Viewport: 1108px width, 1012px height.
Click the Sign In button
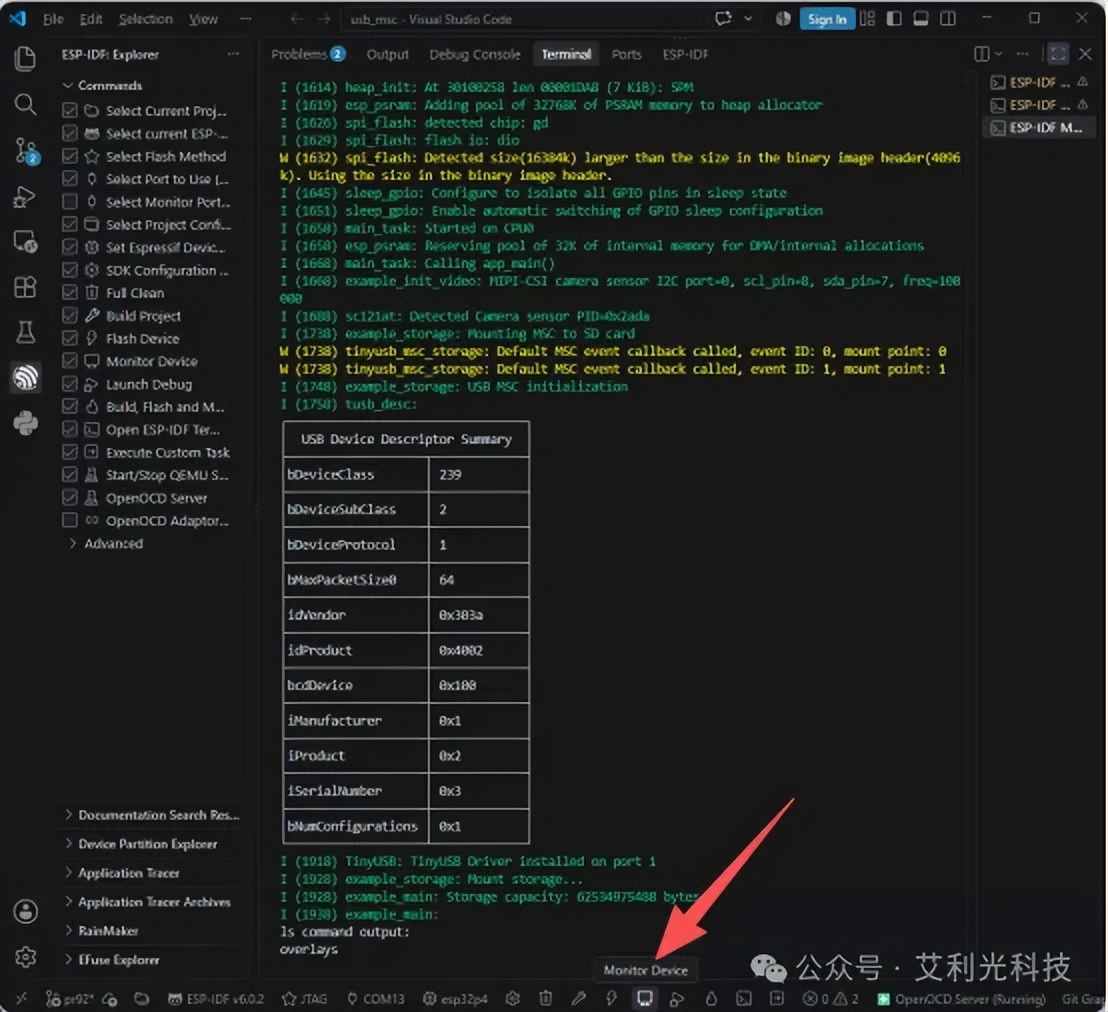pos(827,19)
